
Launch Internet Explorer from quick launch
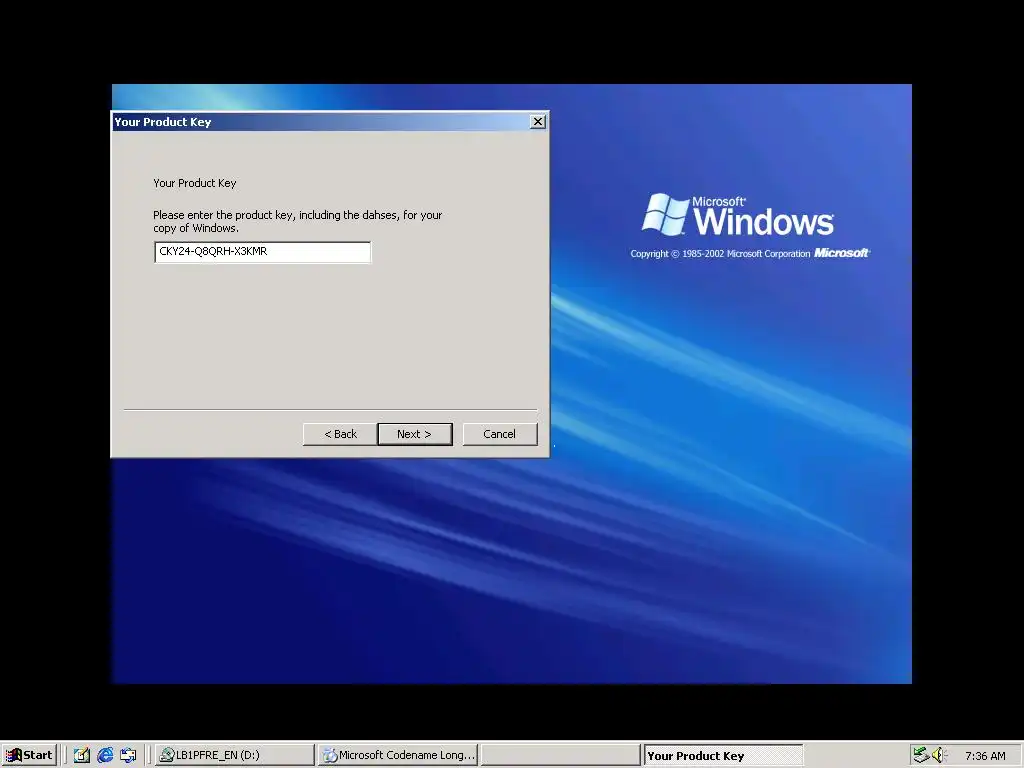[x=104, y=755]
